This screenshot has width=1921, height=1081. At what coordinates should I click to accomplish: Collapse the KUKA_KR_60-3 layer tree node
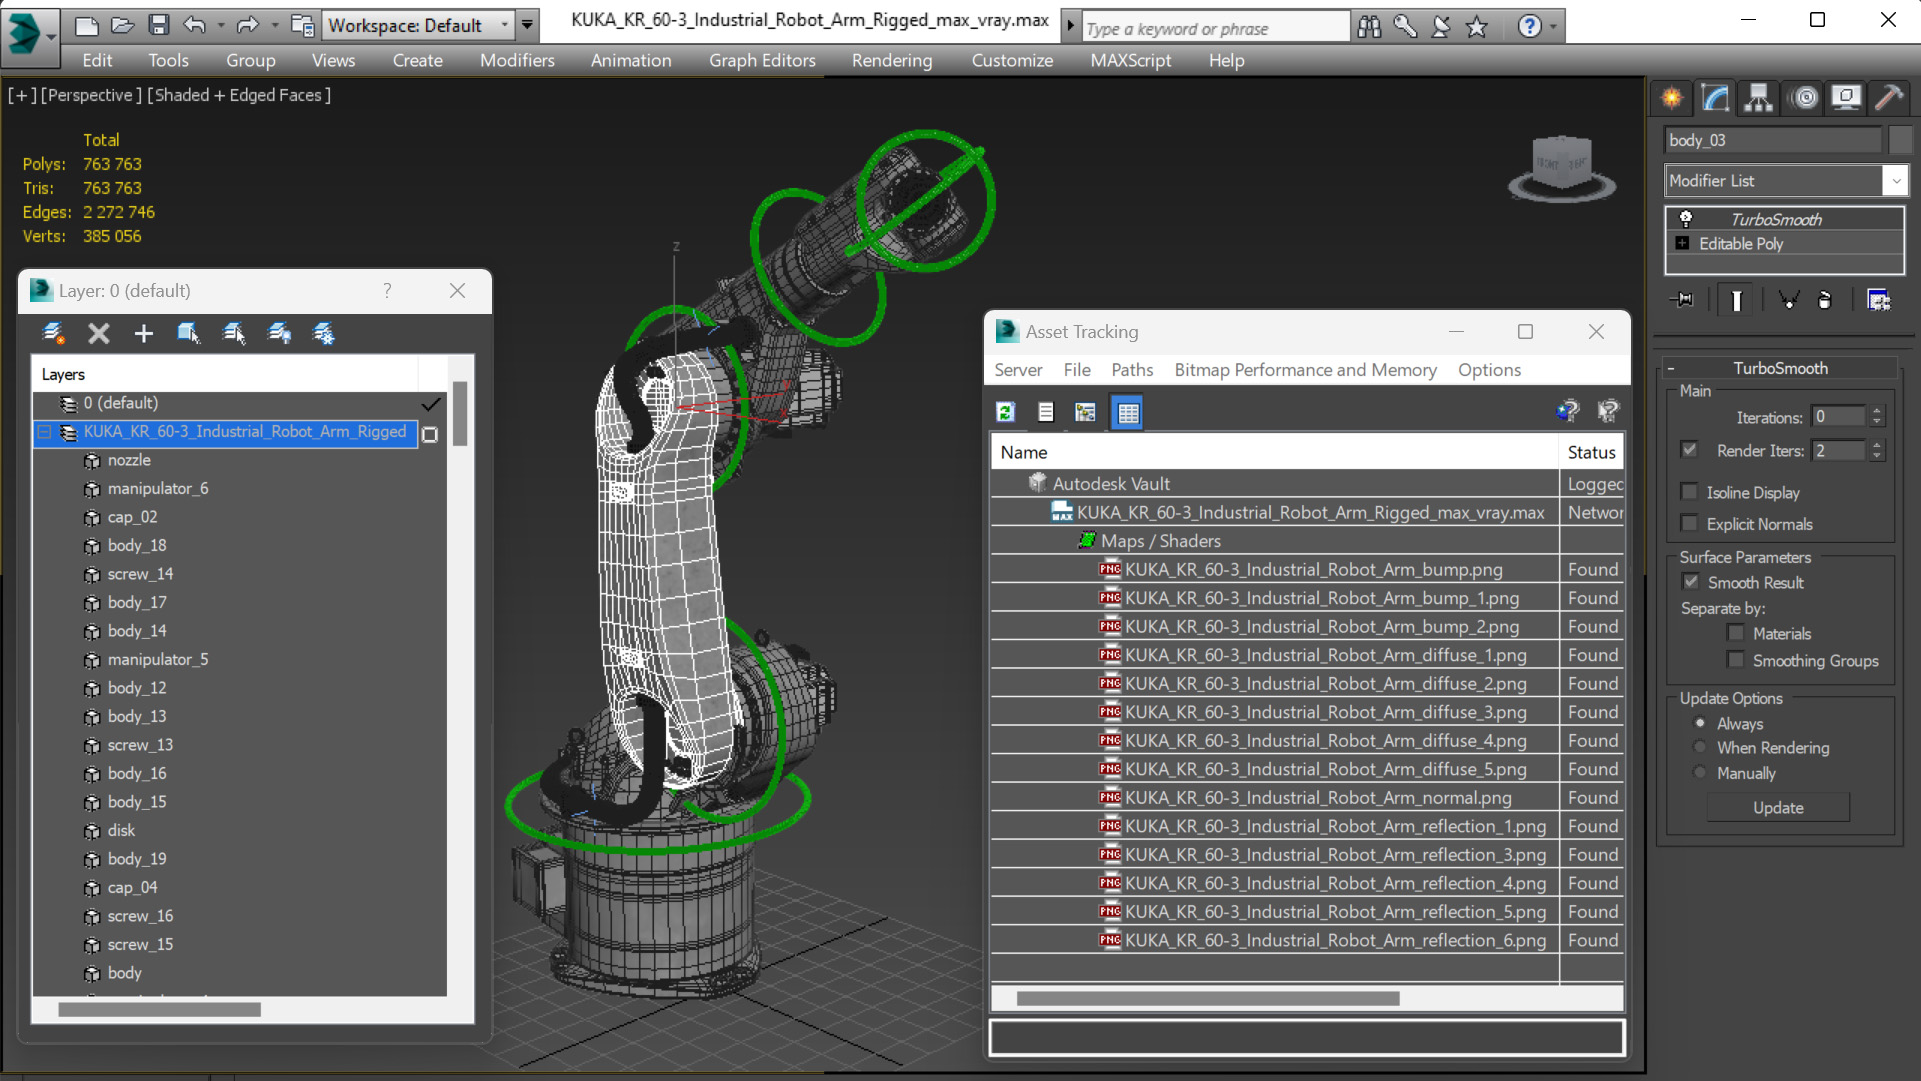pos(45,432)
